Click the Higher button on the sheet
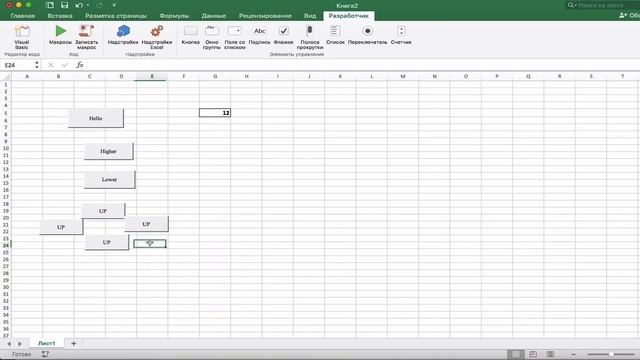 pyautogui.click(x=109, y=151)
